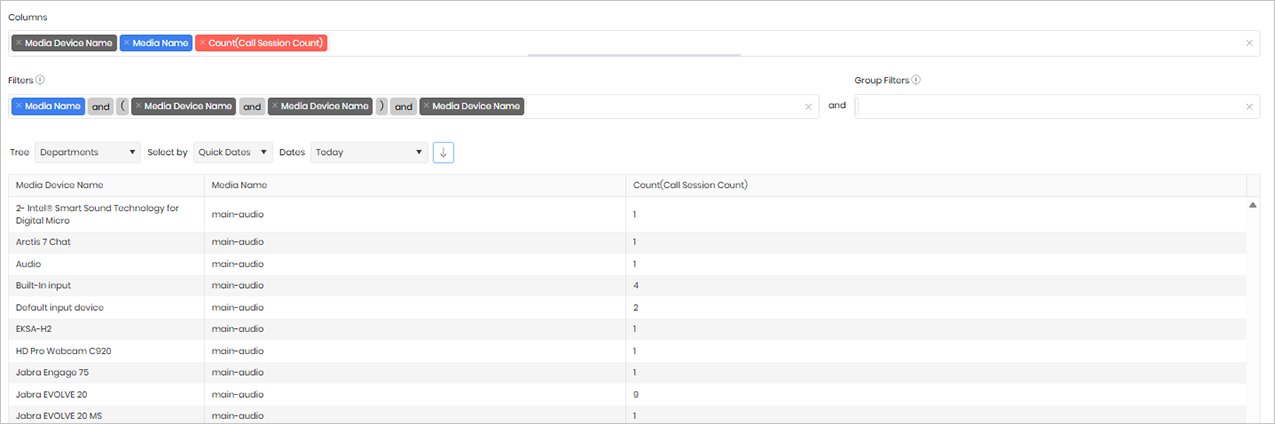Sort by Count(Call Session Count) column header
The height and width of the screenshot is (424, 1275).
[936, 185]
